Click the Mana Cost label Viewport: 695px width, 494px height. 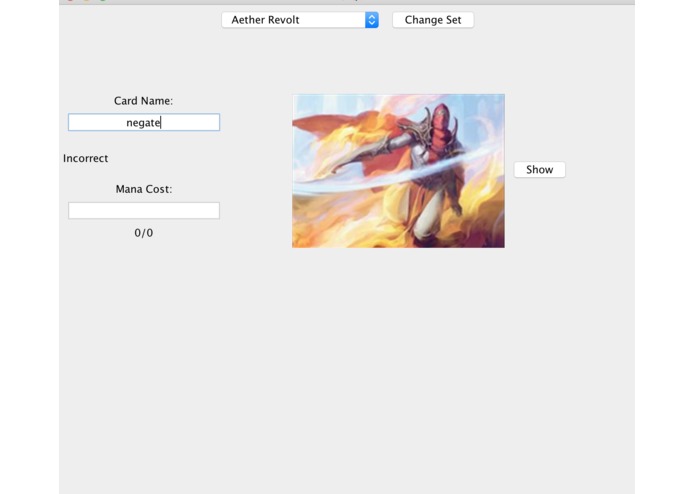point(144,189)
